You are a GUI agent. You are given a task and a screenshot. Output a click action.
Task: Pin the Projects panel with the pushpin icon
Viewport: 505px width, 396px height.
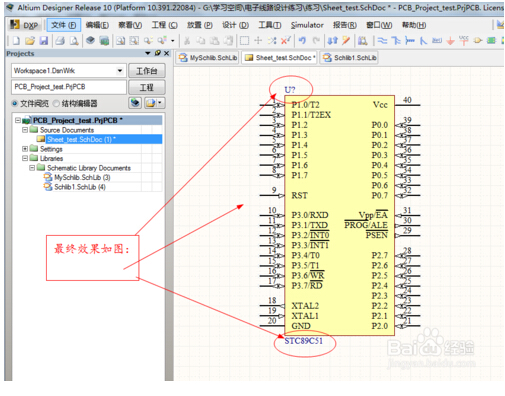[158, 53]
